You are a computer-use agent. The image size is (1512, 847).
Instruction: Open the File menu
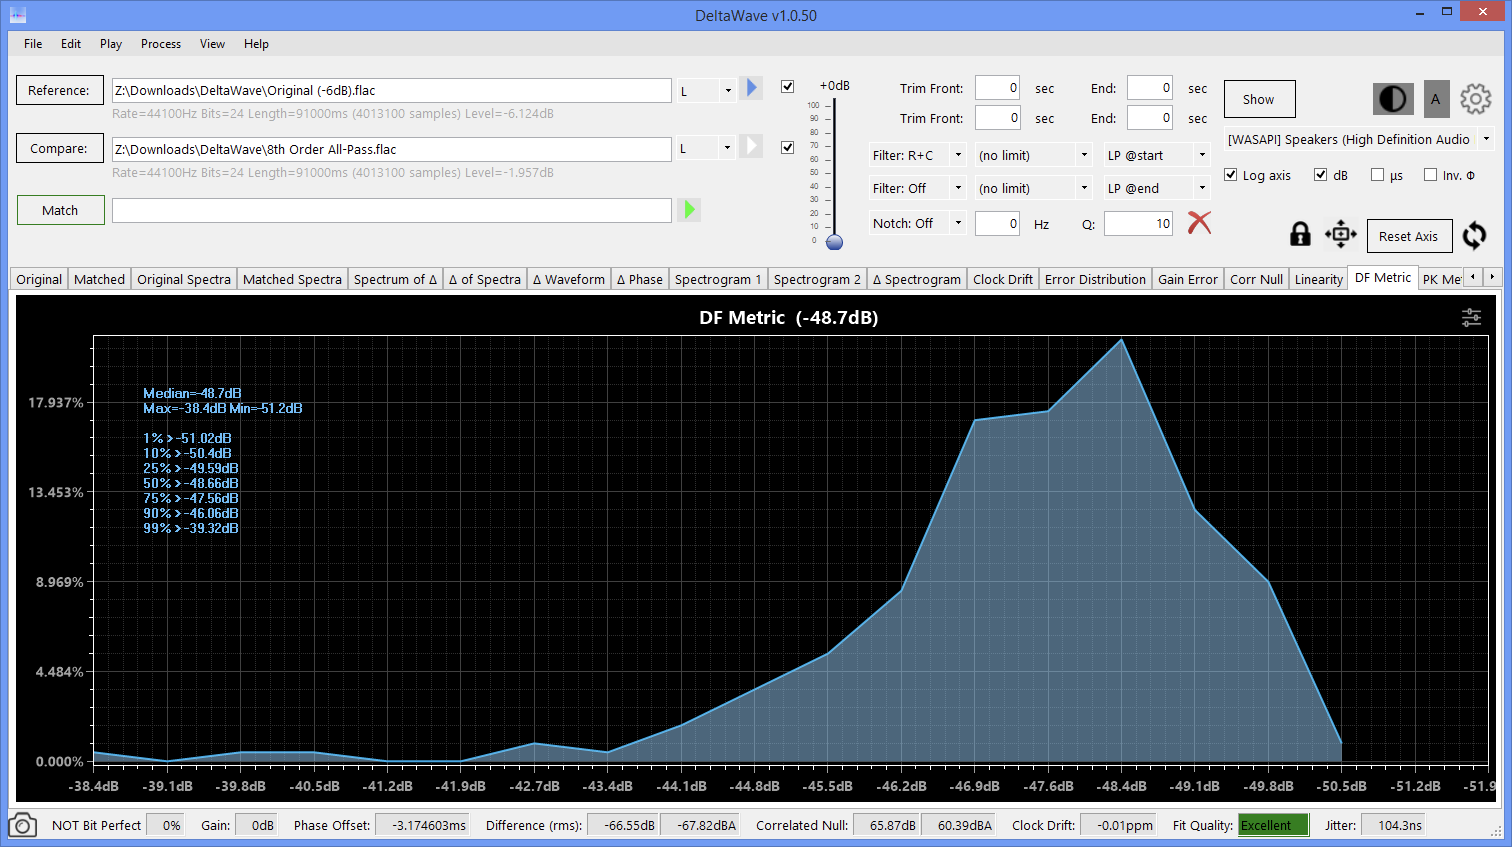pos(33,44)
